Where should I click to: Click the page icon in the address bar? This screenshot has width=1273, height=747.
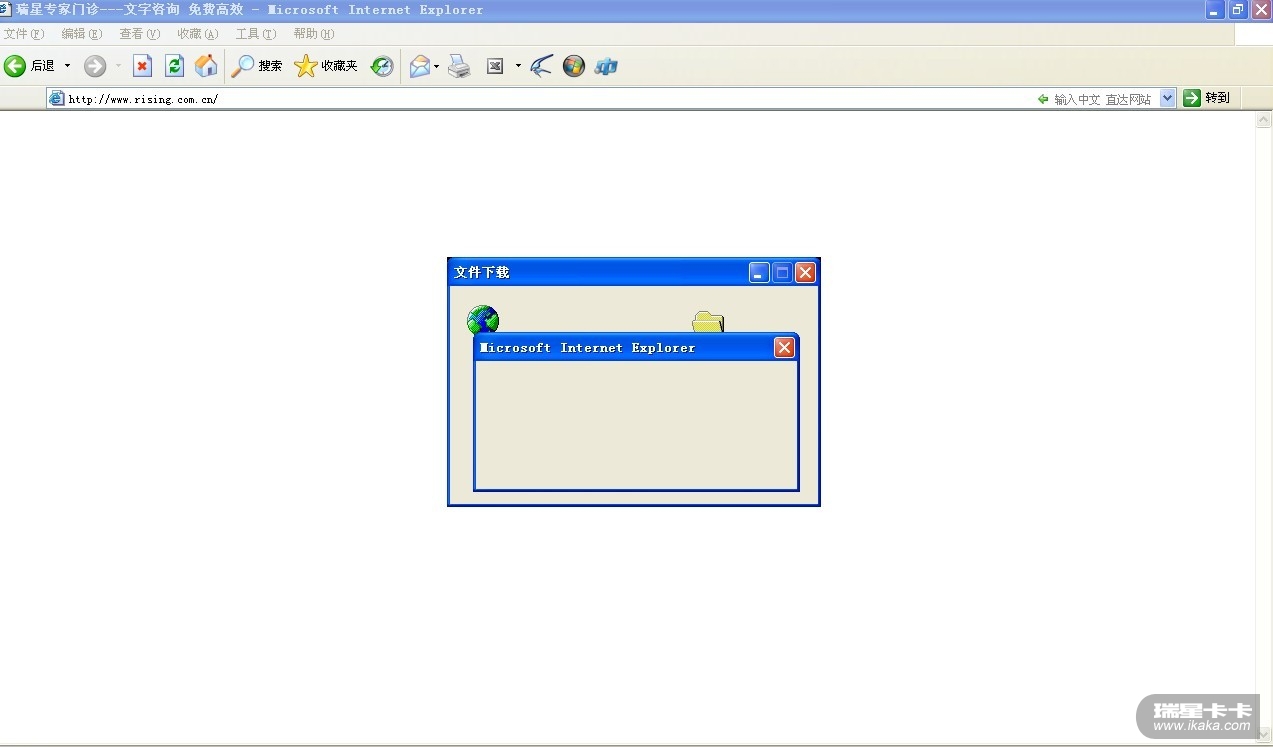[57, 98]
